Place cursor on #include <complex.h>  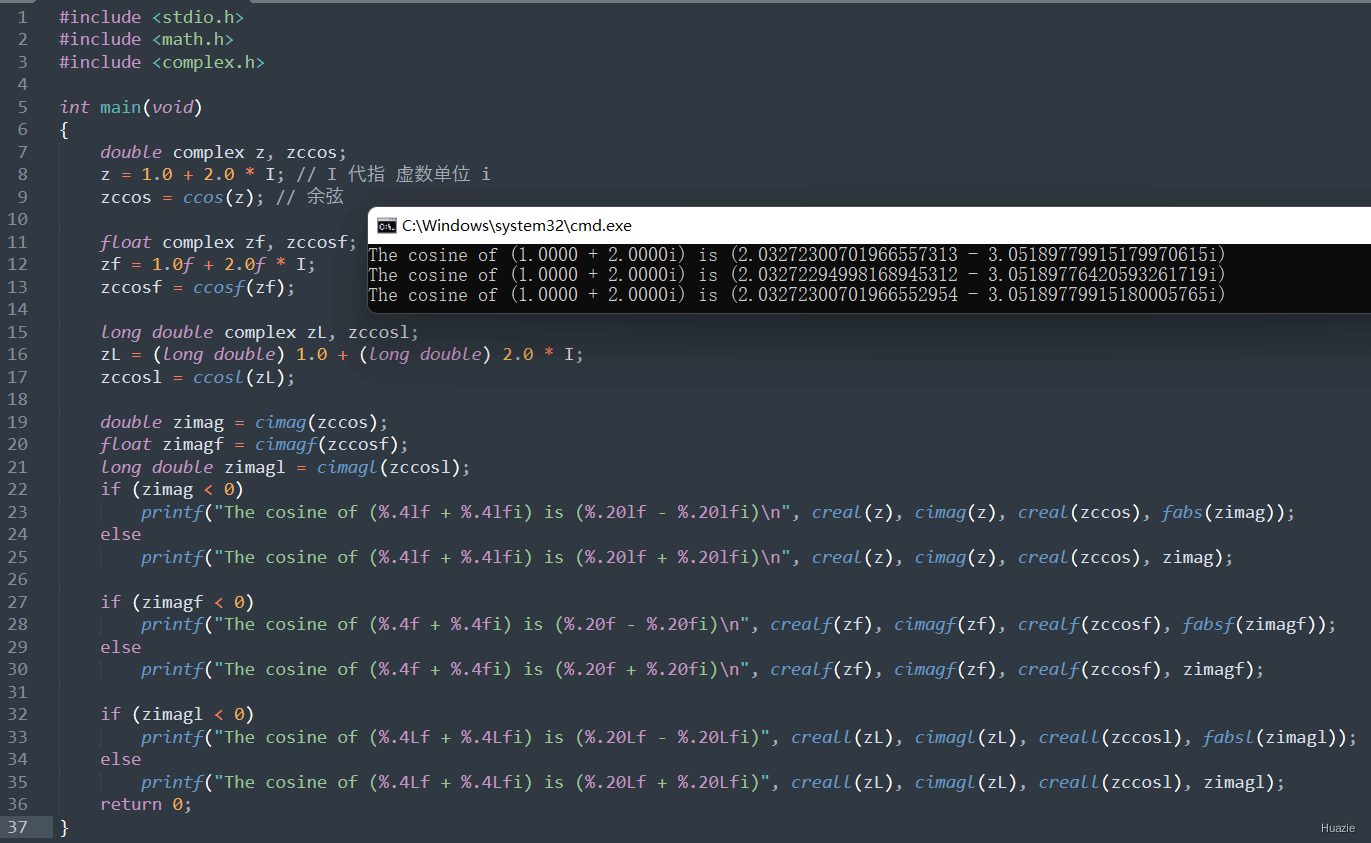162,62
